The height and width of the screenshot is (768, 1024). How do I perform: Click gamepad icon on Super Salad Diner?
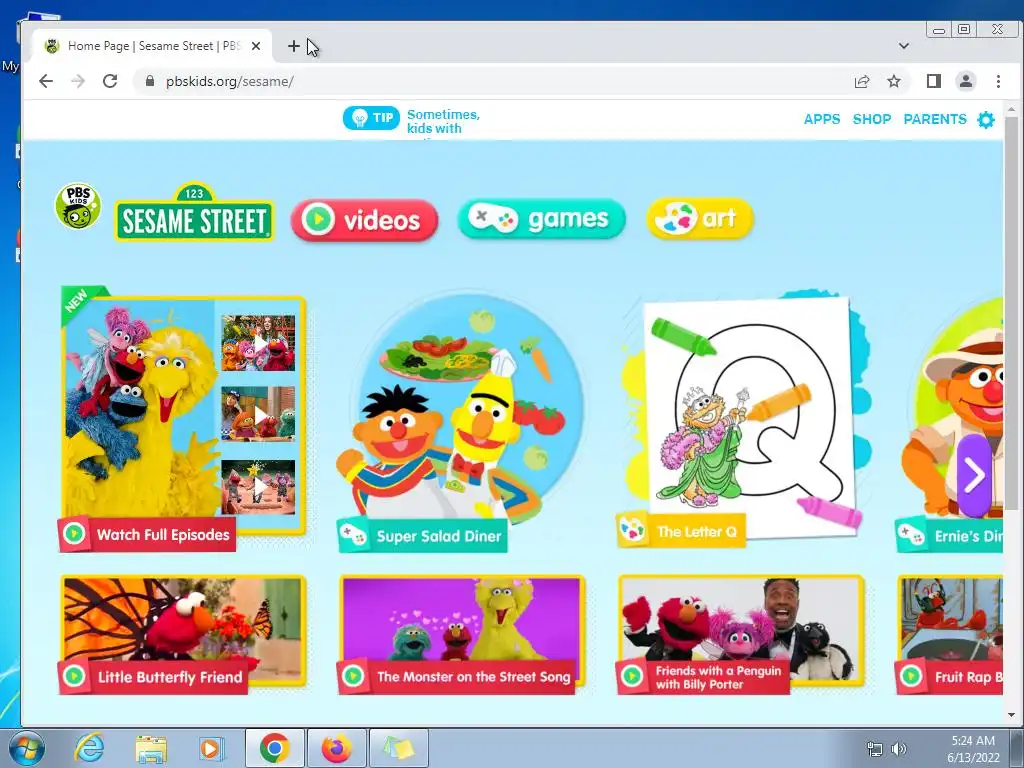coord(353,536)
